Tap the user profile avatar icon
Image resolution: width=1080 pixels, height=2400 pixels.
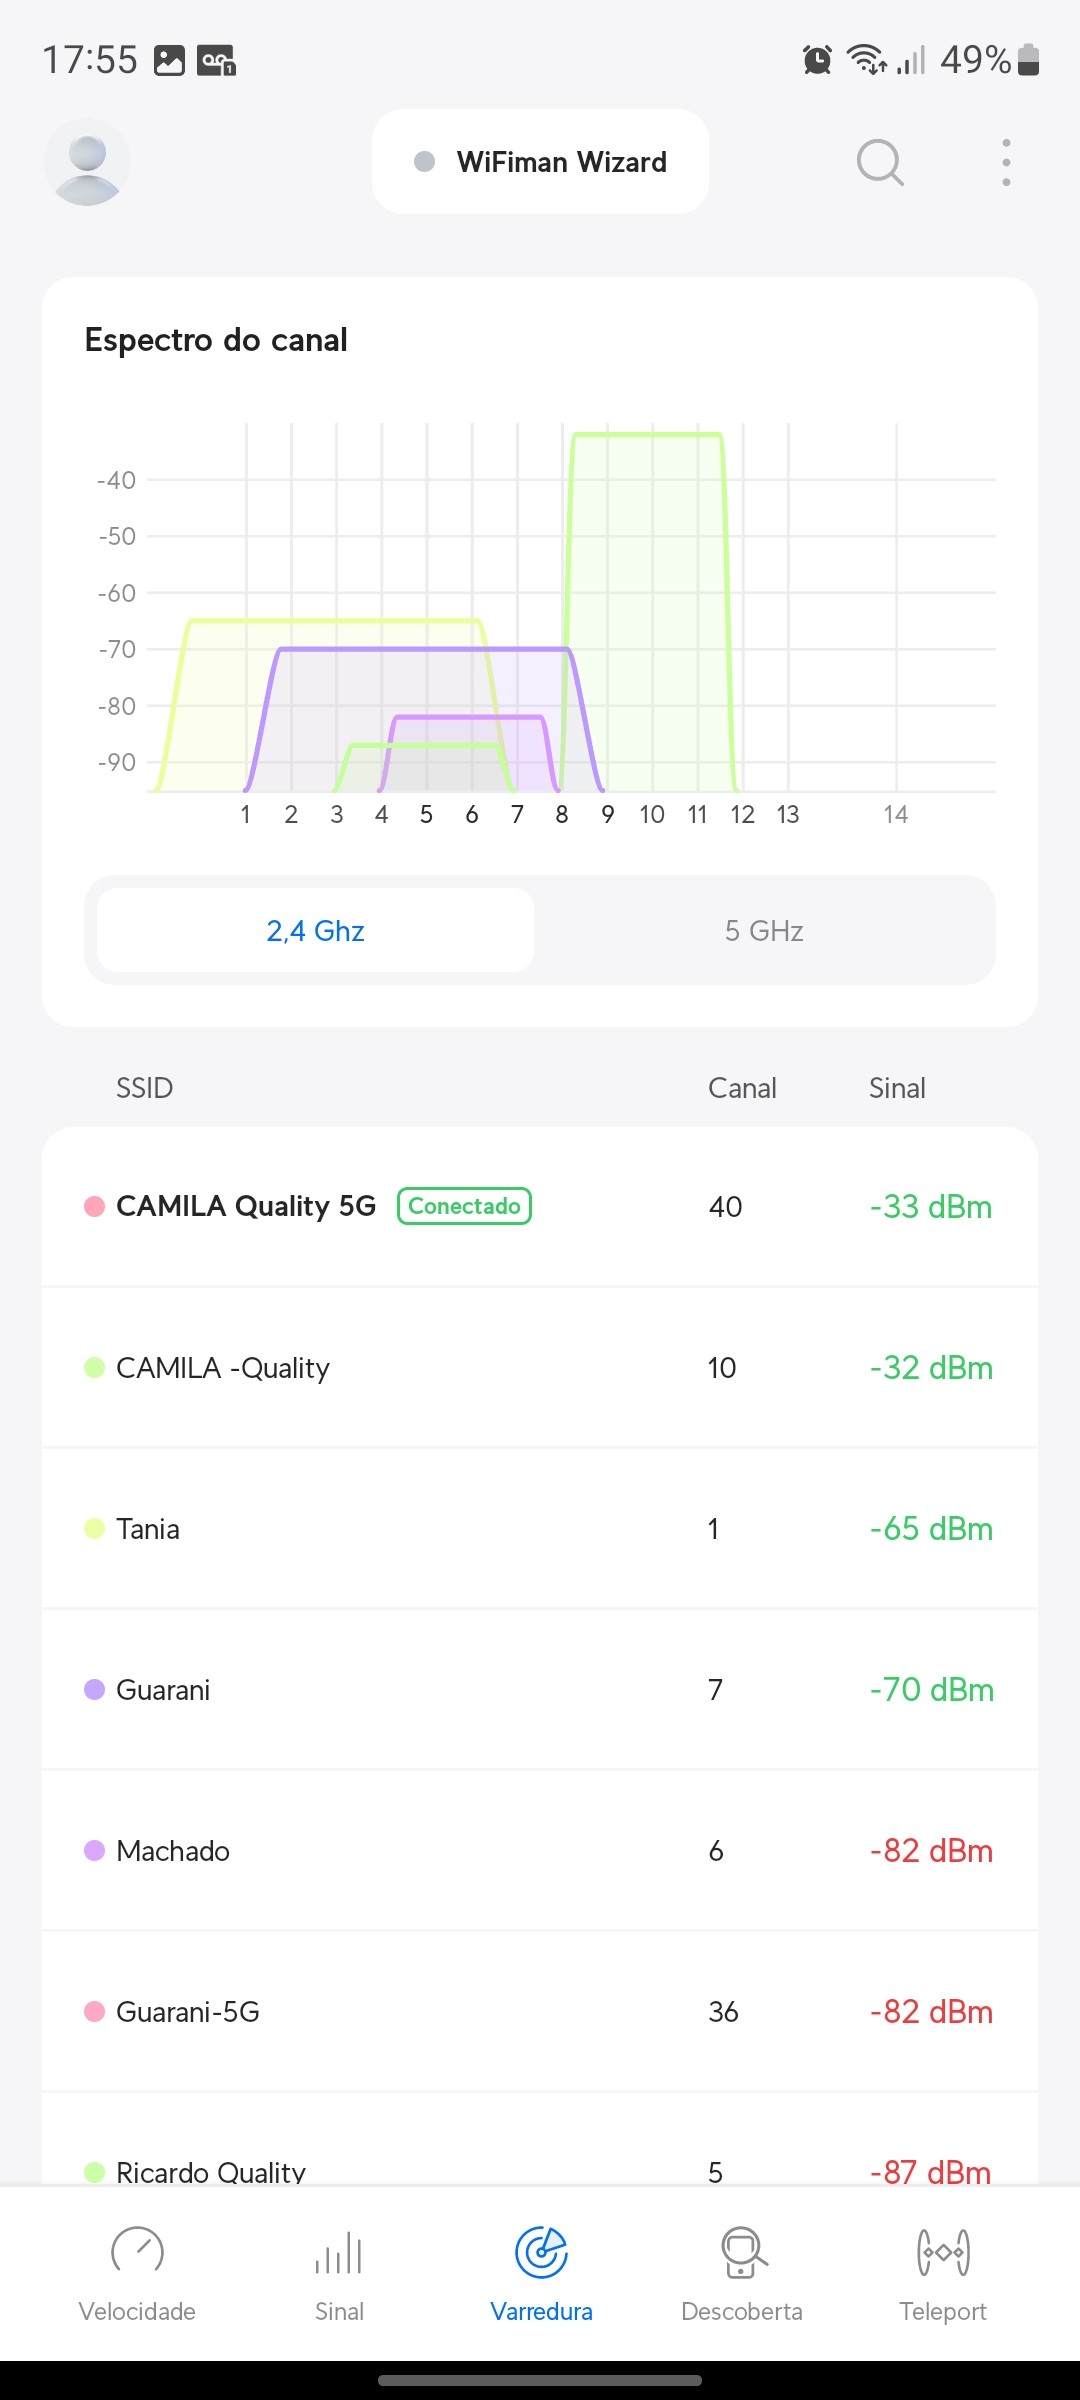(87, 162)
